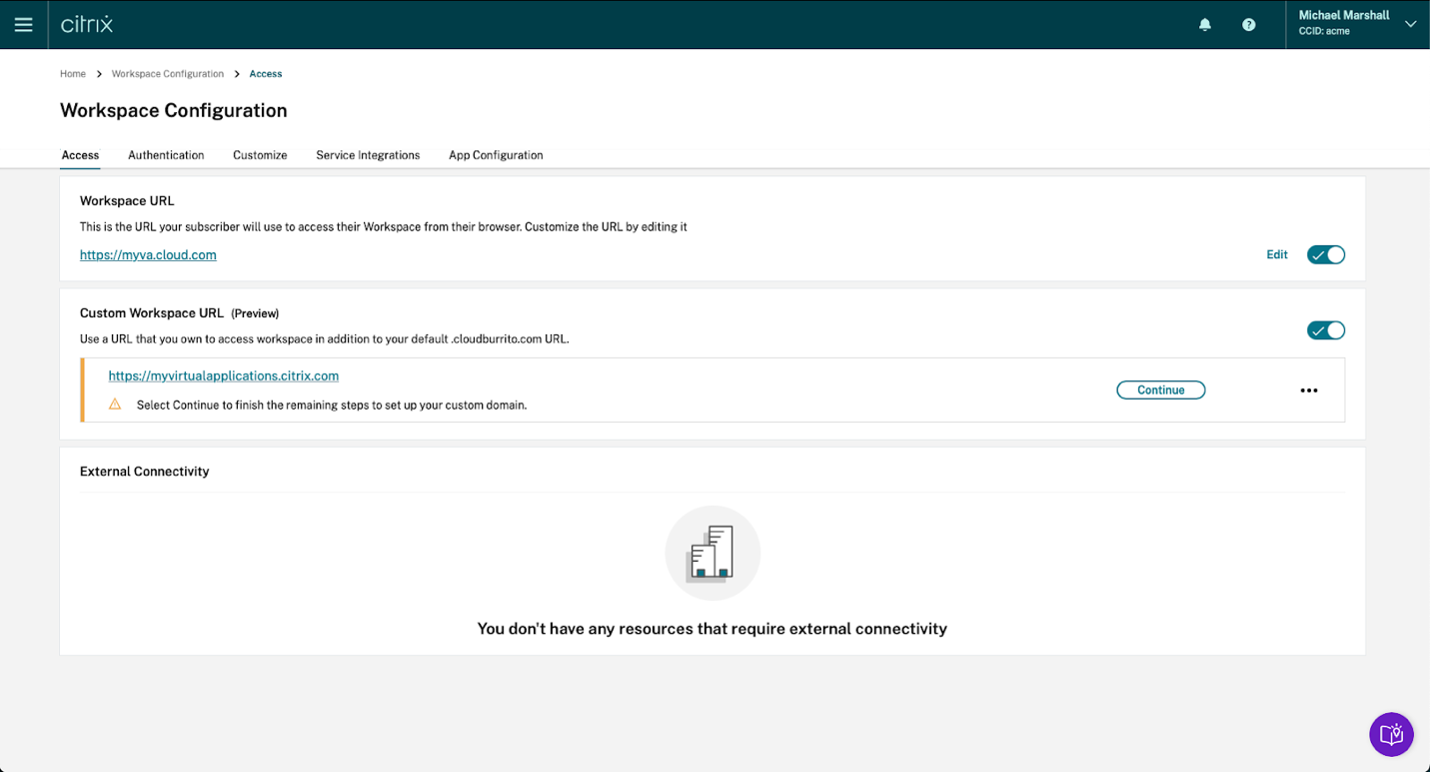
Task: Select the App Configuration tab
Action: pos(496,155)
